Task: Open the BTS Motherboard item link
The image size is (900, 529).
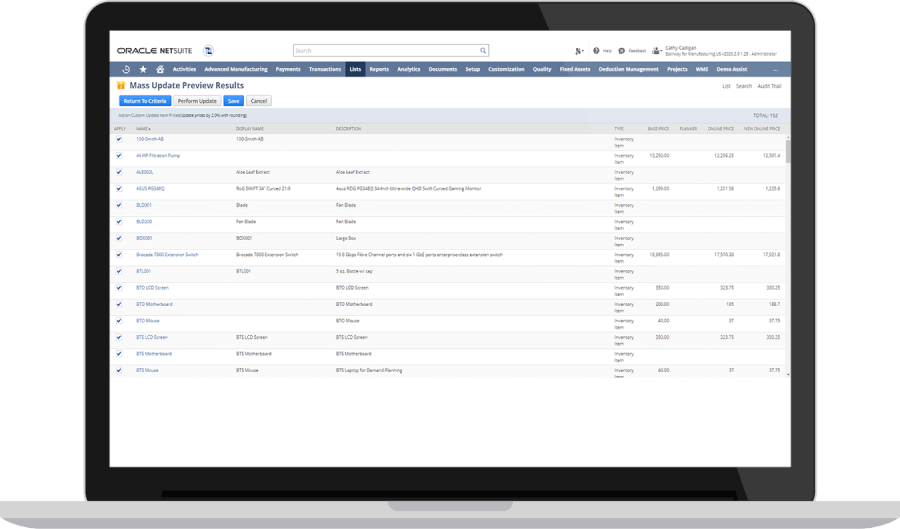Action: 154,354
